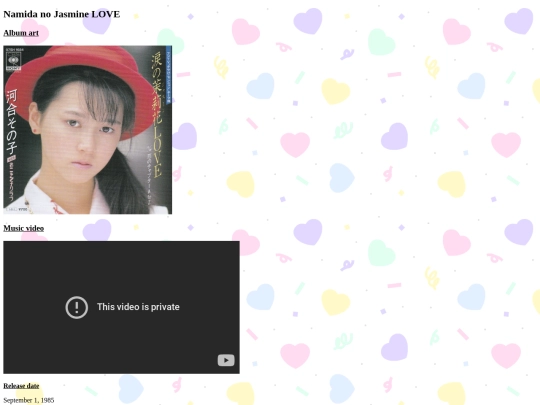Click the YouTube logo in the video player
The image size is (540, 405).
[226, 360]
